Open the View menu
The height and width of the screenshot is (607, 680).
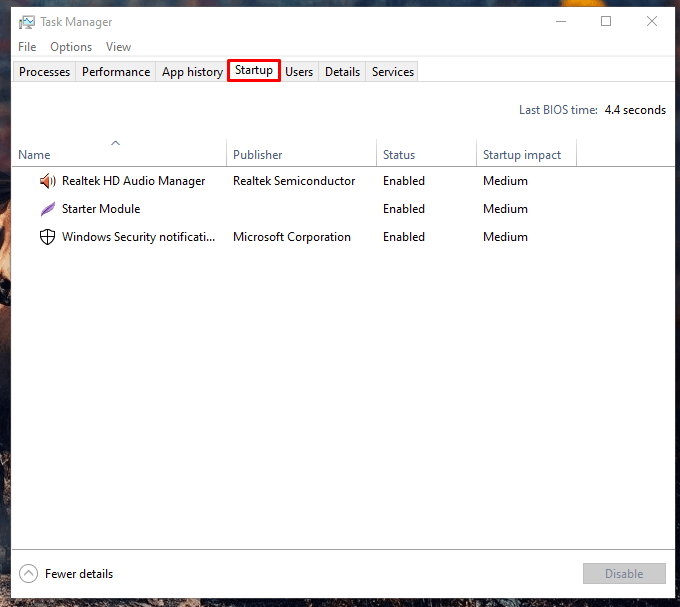click(118, 47)
